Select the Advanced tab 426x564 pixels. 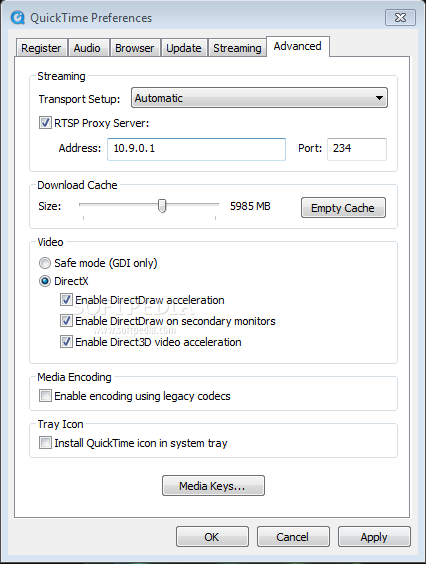point(298,46)
